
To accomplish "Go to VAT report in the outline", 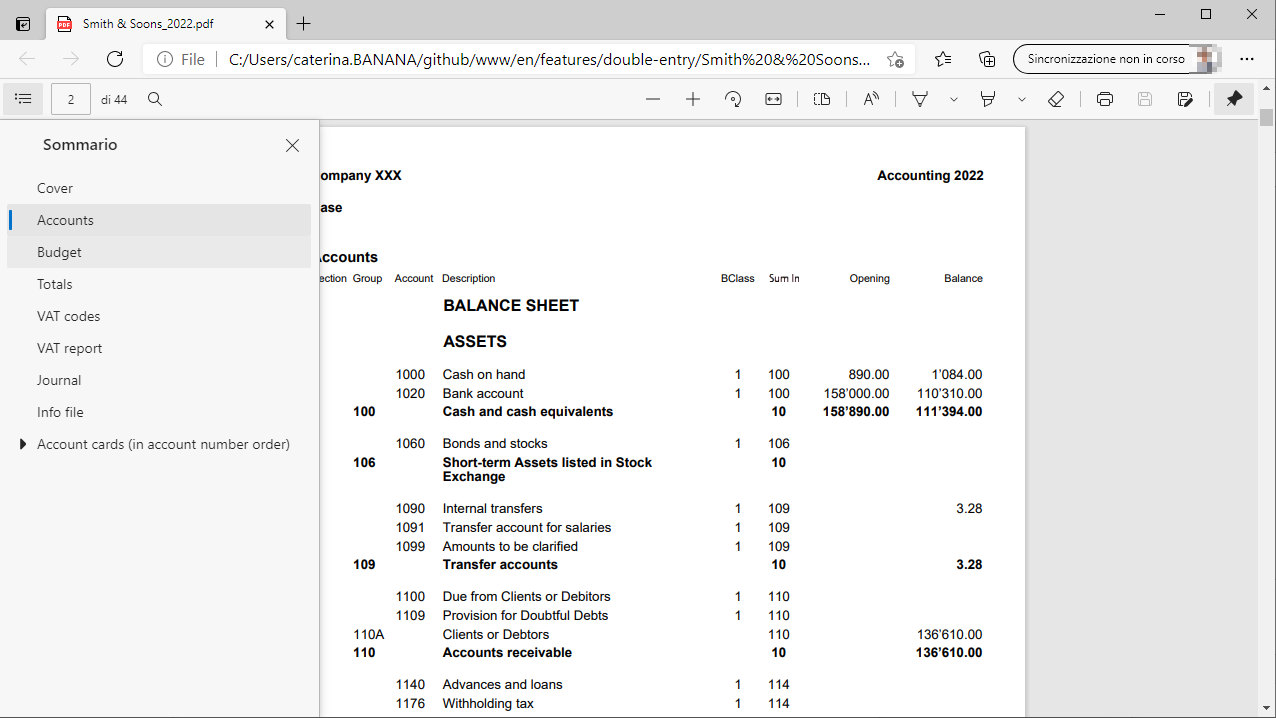I will click(x=70, y=348).
